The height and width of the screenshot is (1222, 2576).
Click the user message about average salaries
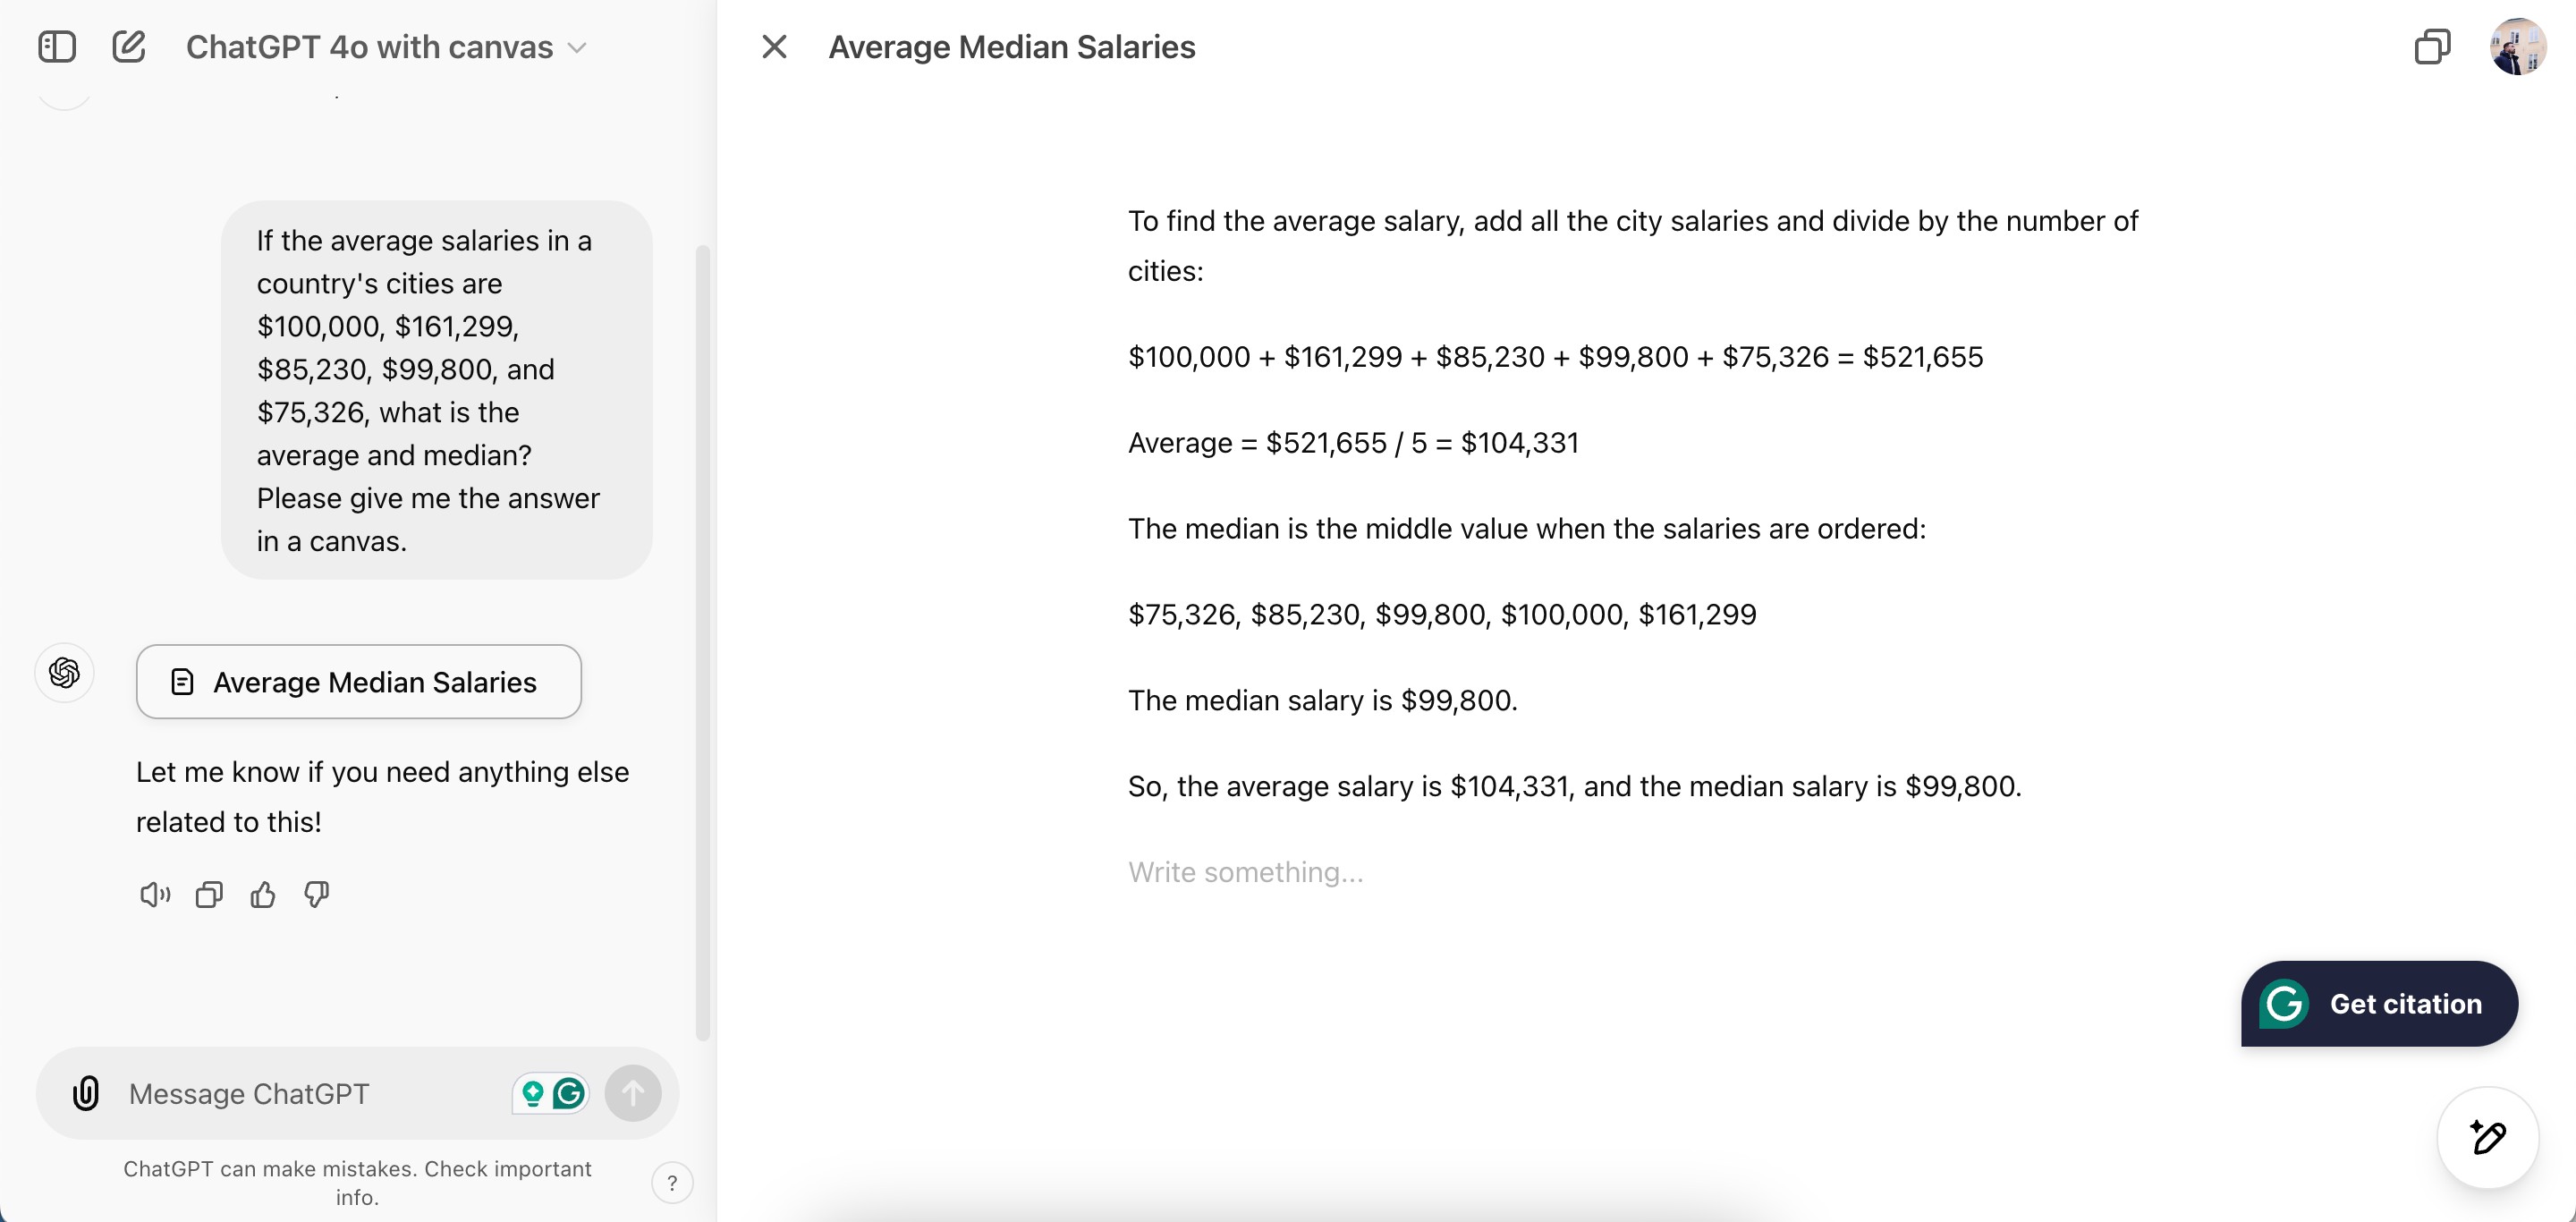(x=436, y=390)
